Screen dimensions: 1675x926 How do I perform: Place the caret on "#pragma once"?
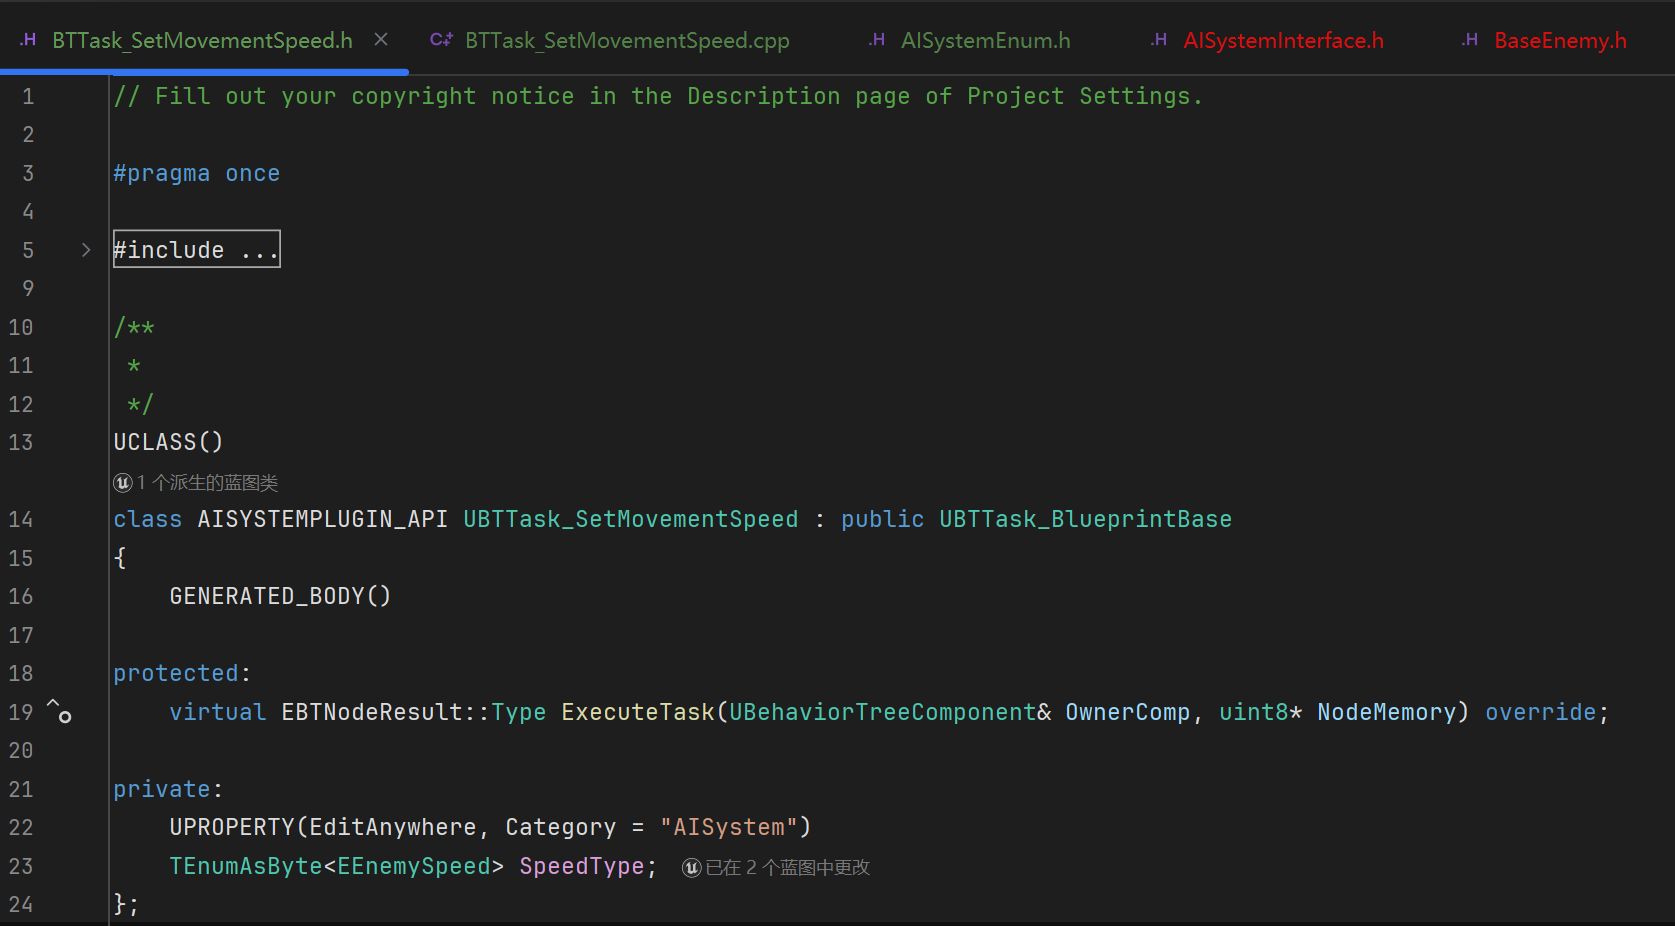pos(197,173)
